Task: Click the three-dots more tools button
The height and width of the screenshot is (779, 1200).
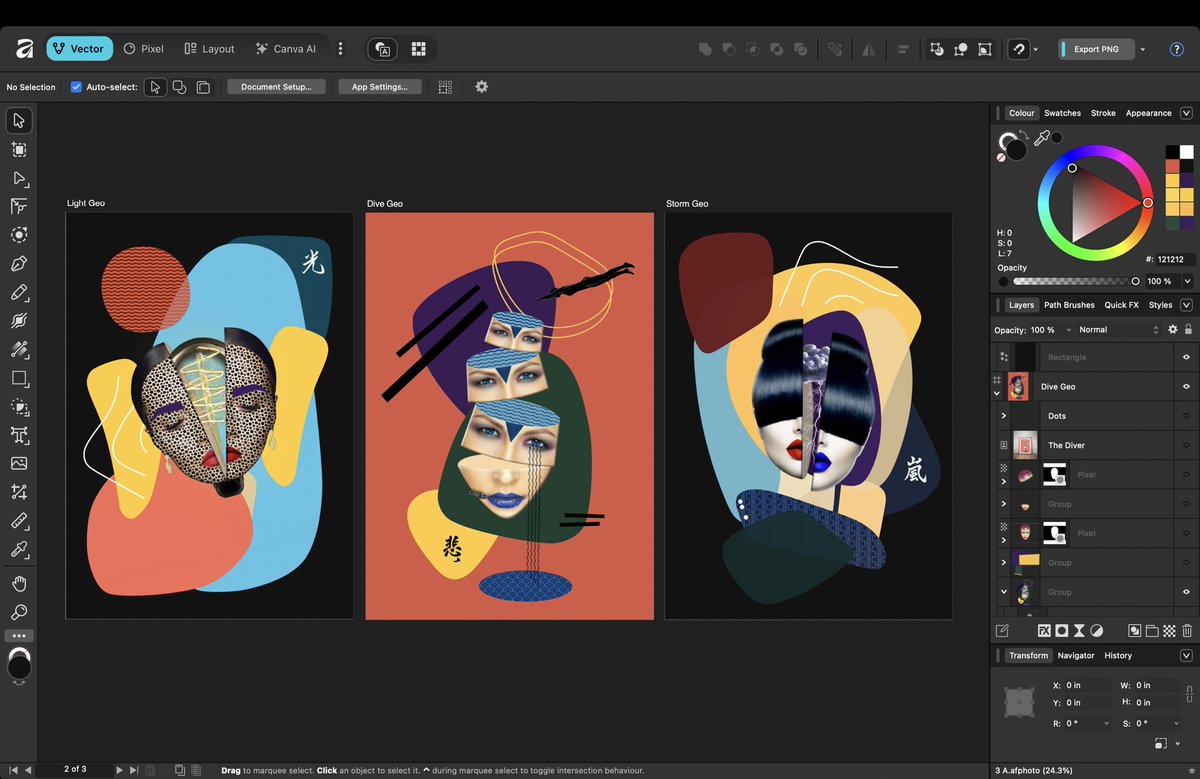Action: pos(19,636)
